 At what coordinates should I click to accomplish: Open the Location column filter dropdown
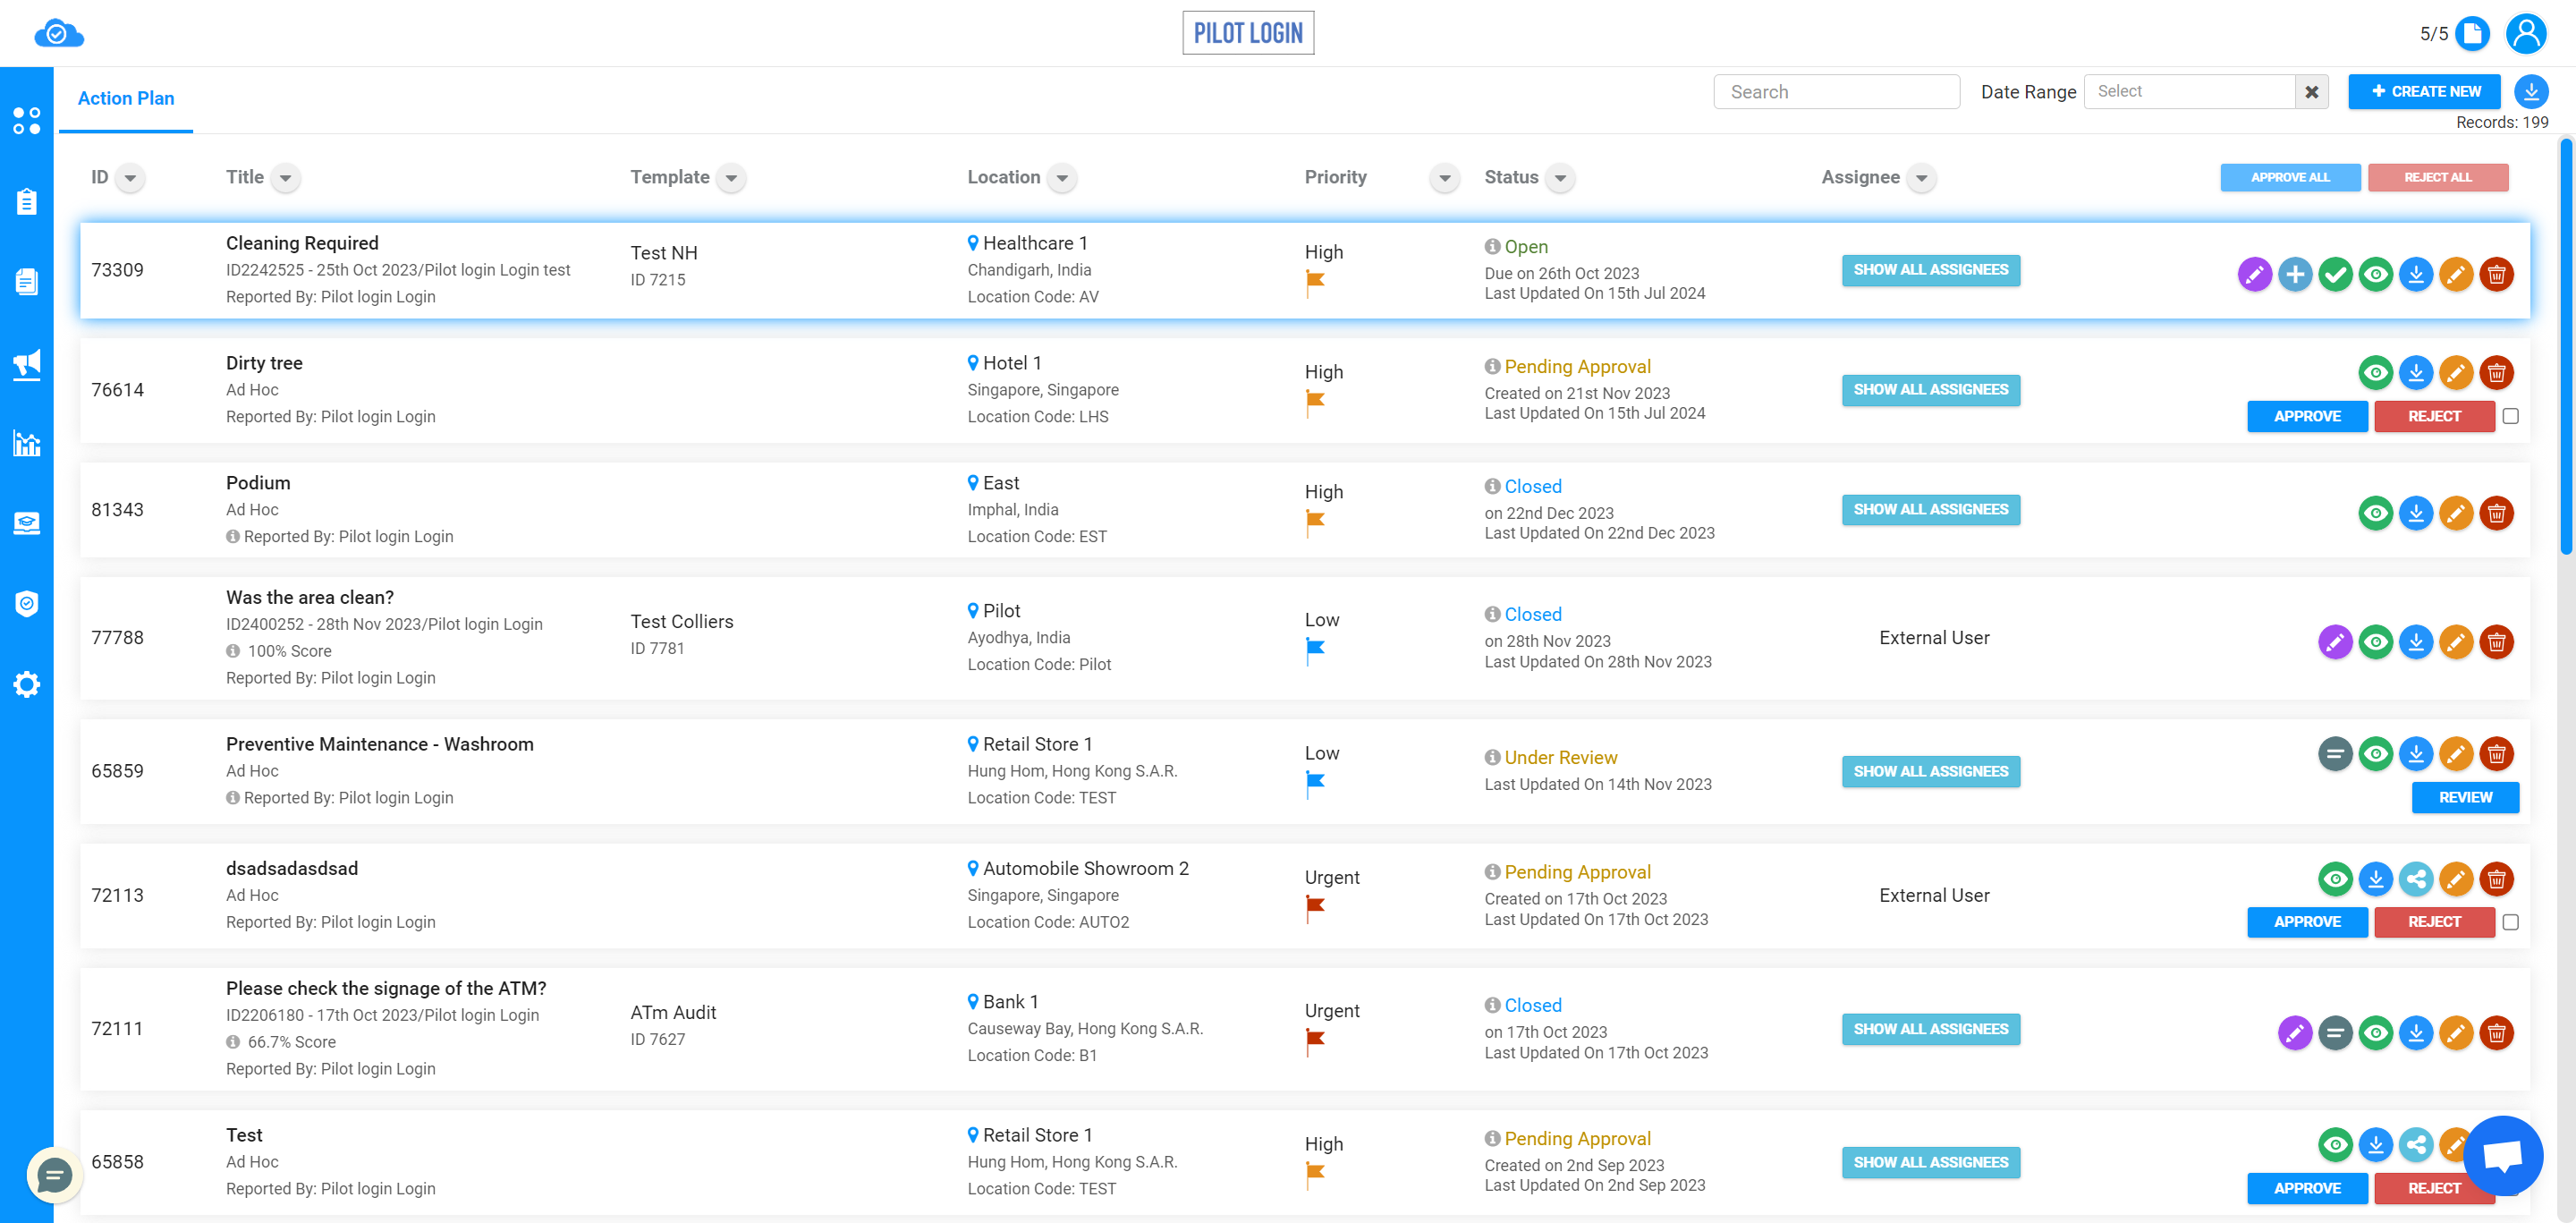(1062, 178)
